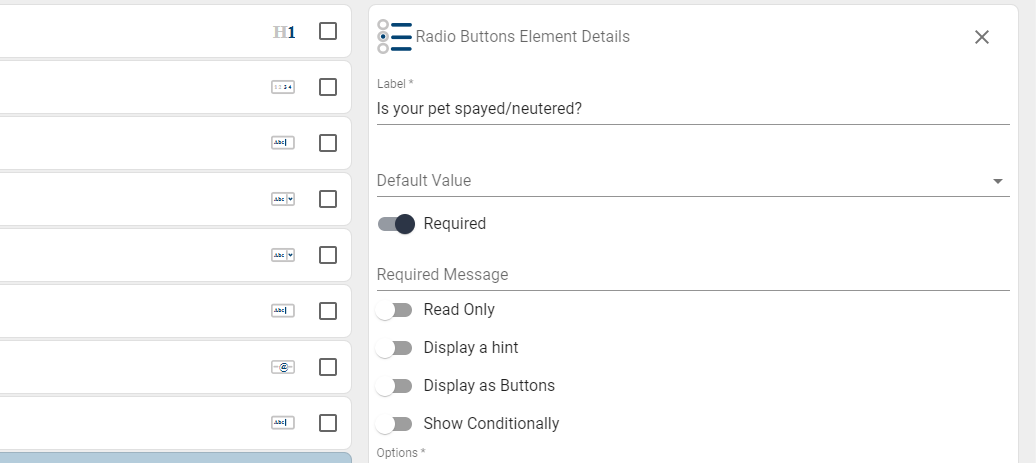The height and width of the screenshot is (463, 1036).
Task: Tick the checkbox beside the H1 heading icon
Action: (x=328, y=31)
